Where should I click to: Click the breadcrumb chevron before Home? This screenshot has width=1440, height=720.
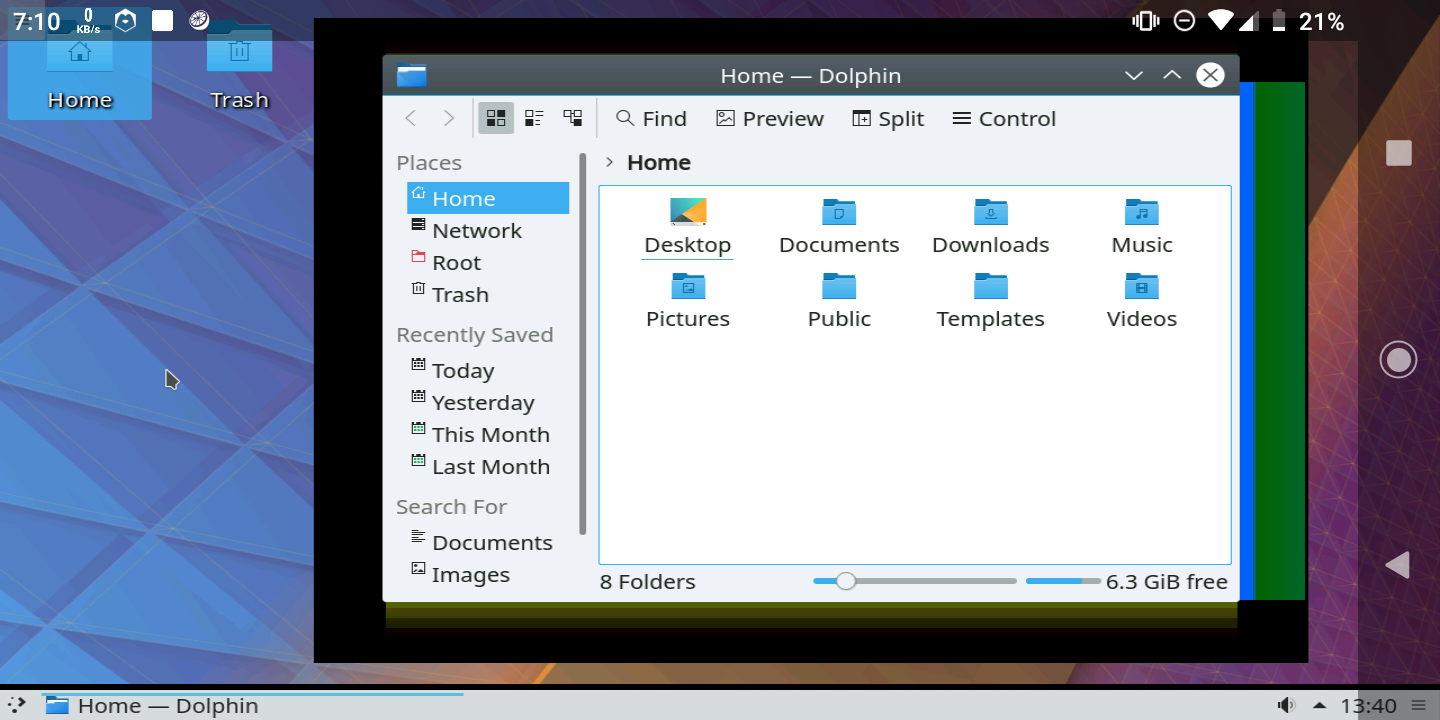click(607, 162)
